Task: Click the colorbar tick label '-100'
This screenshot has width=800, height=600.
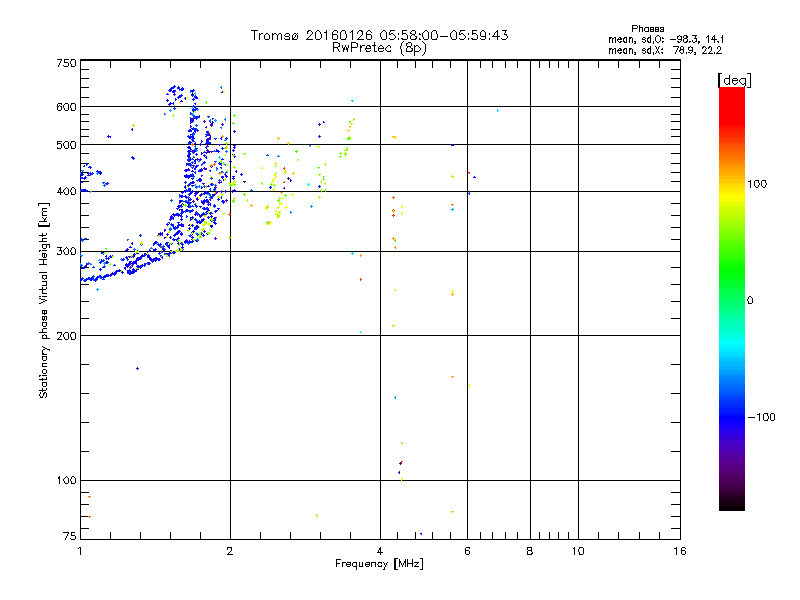Action: coord(761,417)
